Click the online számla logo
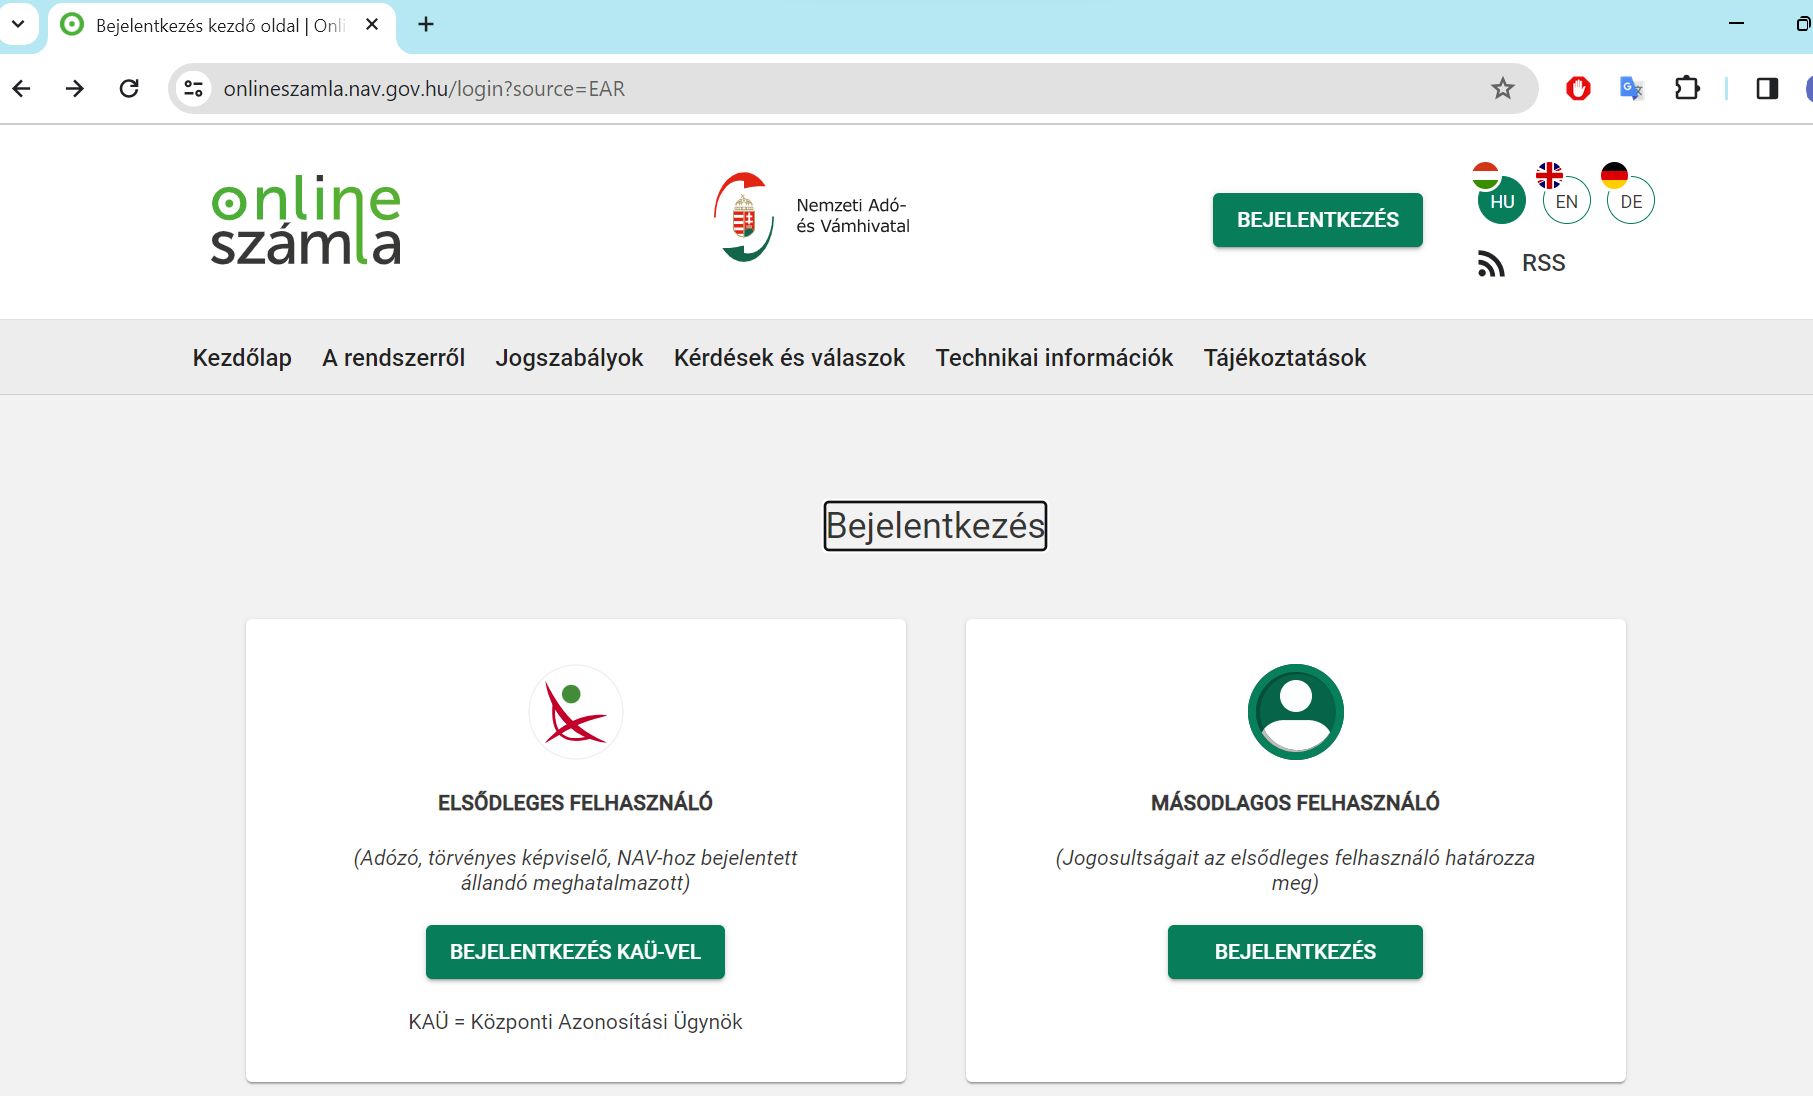The height and width of the screenshot is (1096, 1813). (x=306, y=220)
